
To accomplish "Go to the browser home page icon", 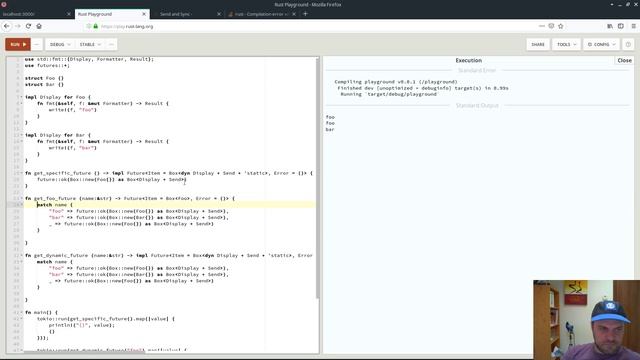I will (x=39, y=26).
